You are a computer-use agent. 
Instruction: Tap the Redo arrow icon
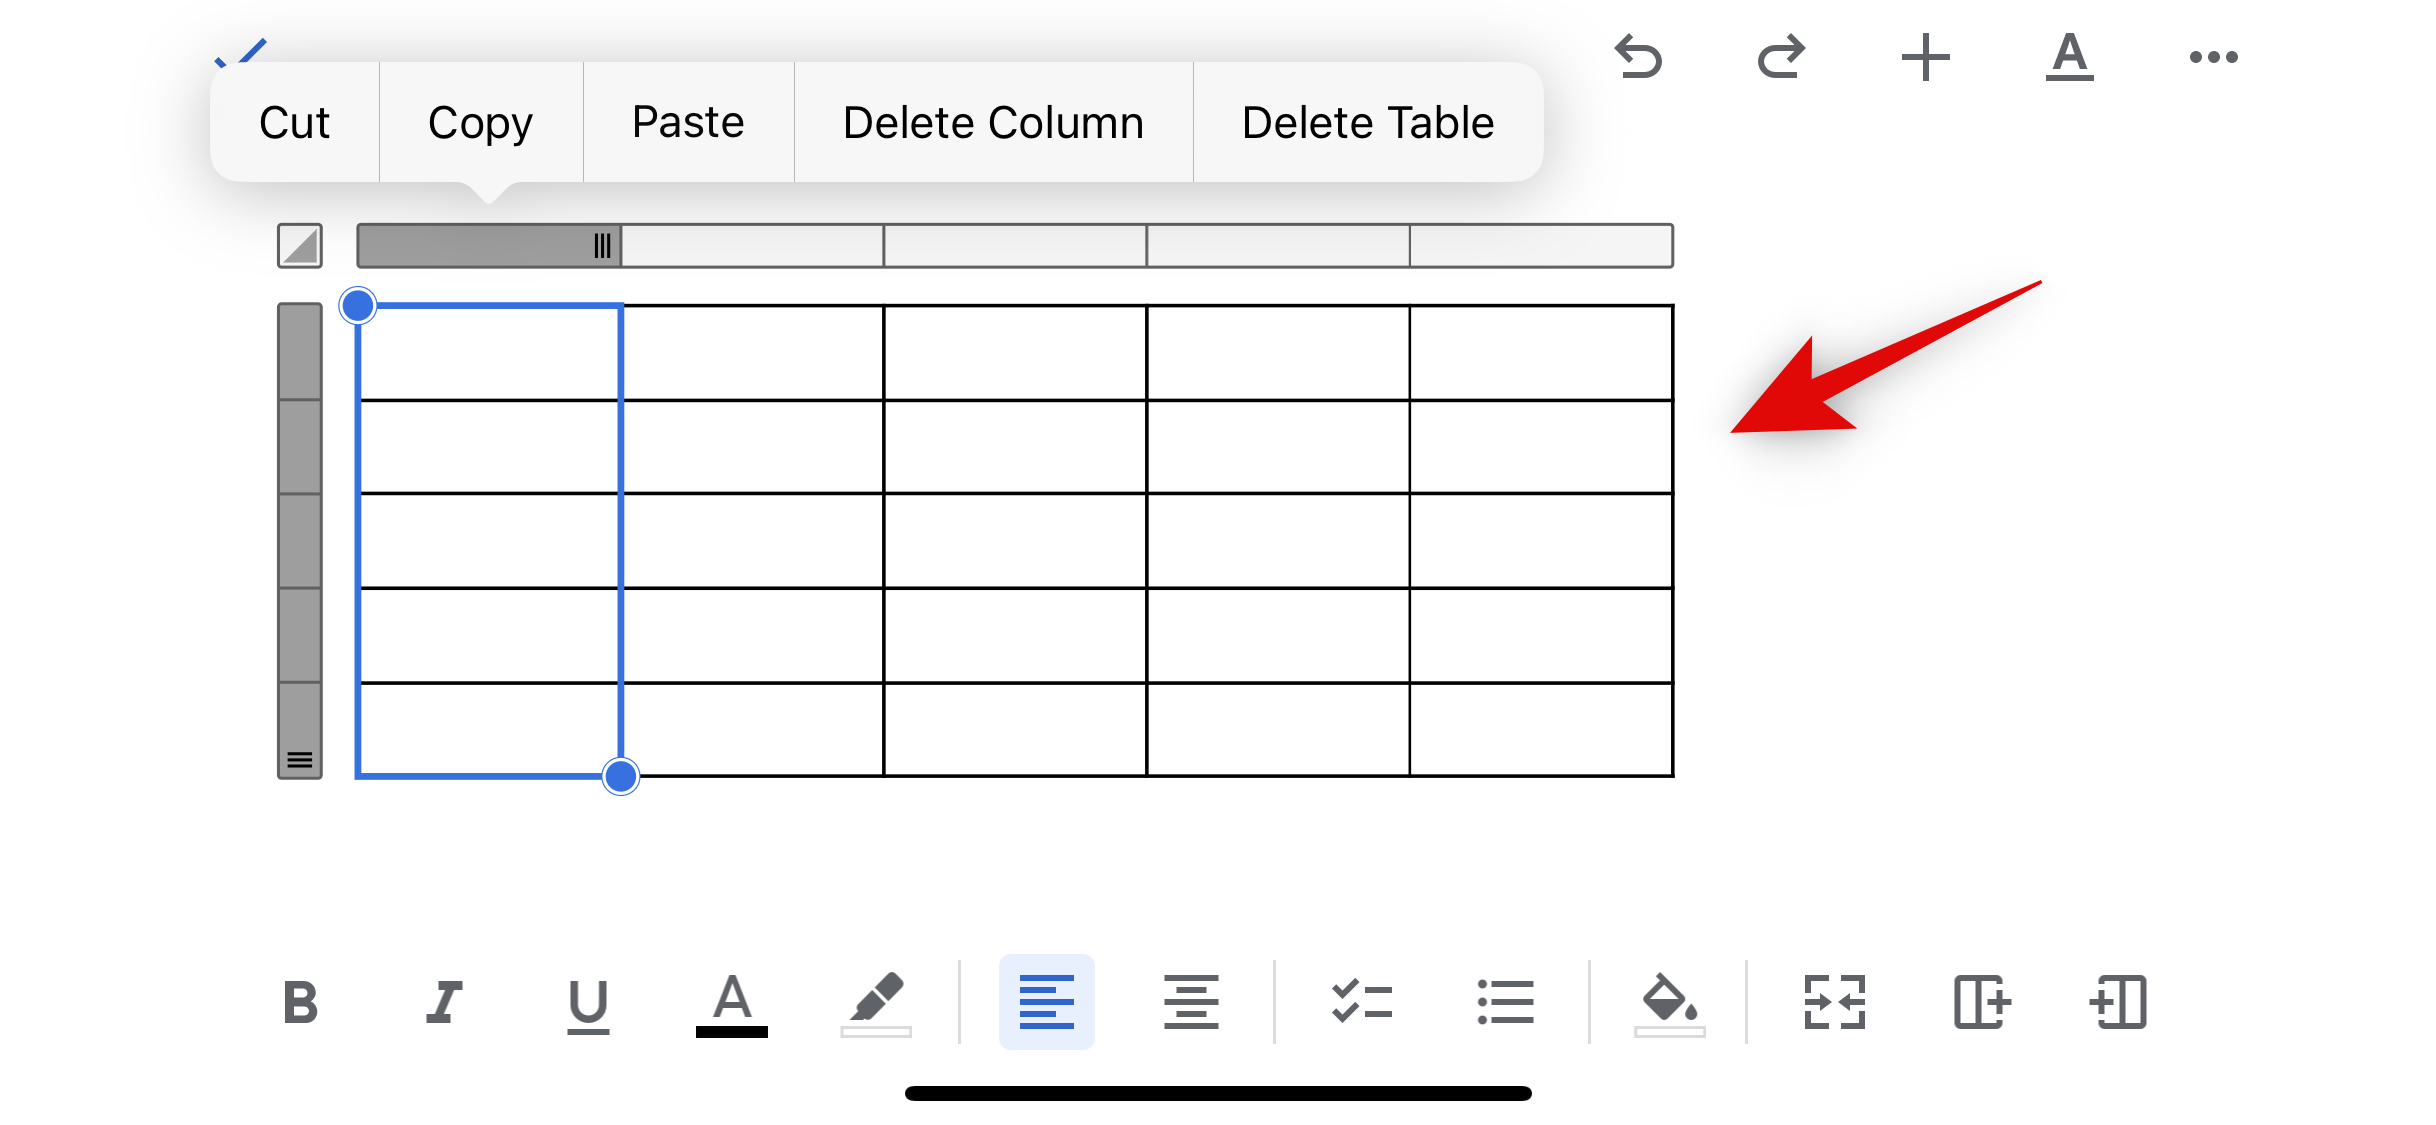coord(1781,56)
